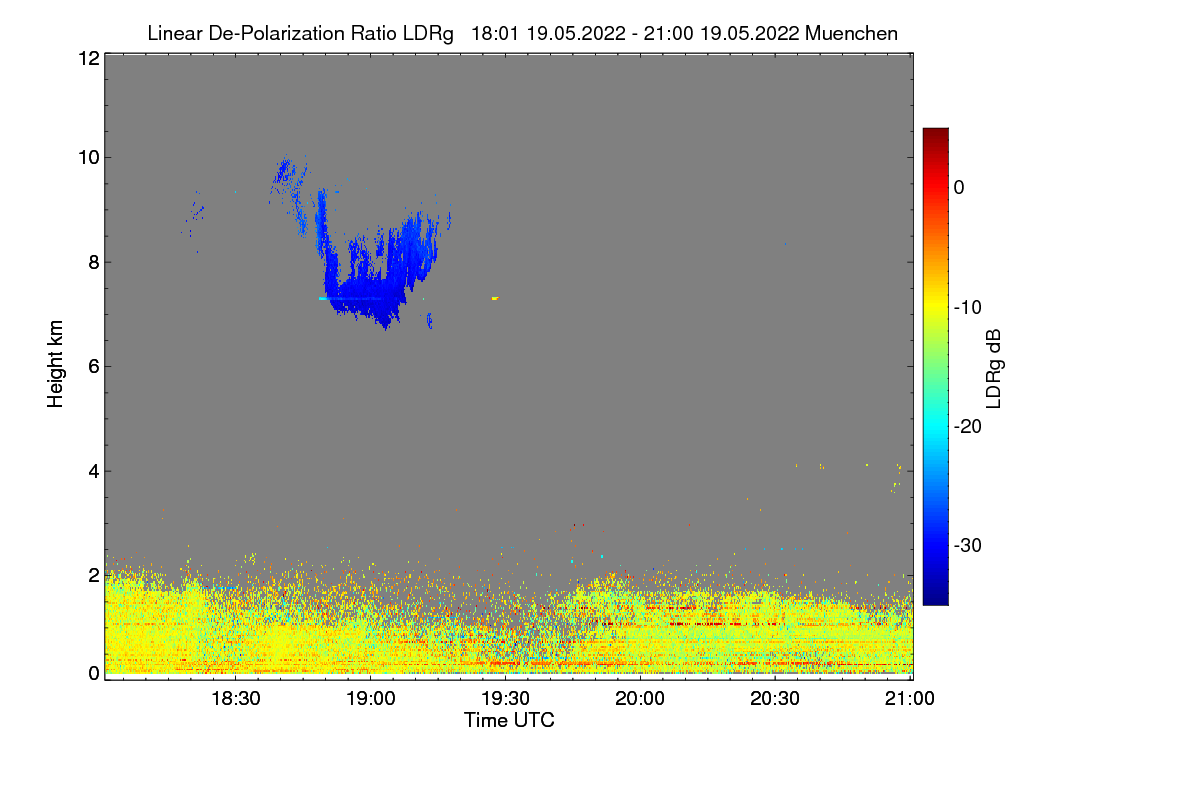Click the 'Time UTC' x-axis label

(509, 720)
